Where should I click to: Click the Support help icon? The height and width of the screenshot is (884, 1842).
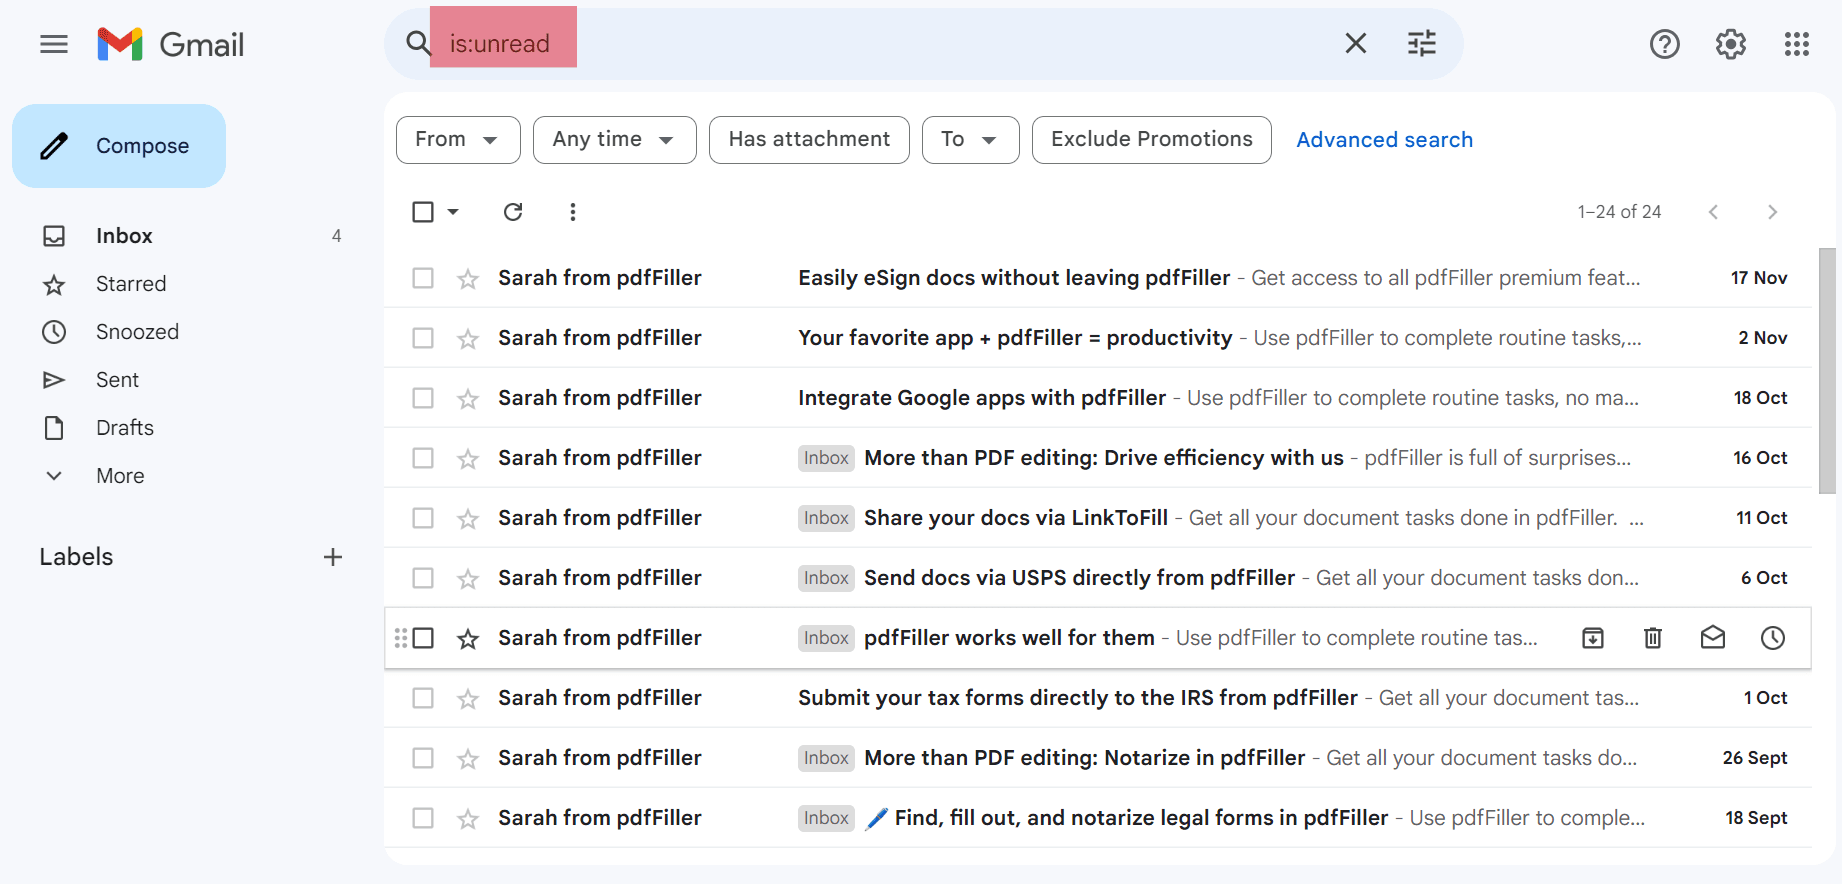click(x=1664, y=44)
